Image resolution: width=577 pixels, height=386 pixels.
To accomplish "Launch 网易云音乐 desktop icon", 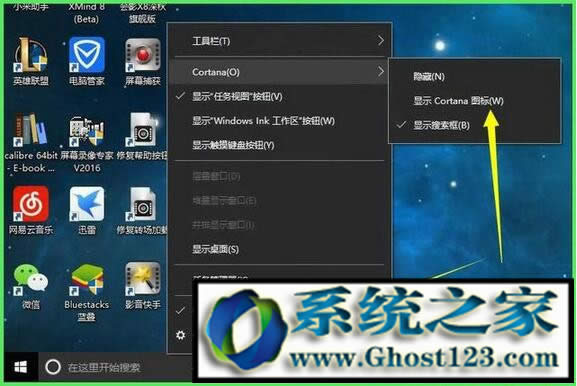I will click(x=31, y=204).
